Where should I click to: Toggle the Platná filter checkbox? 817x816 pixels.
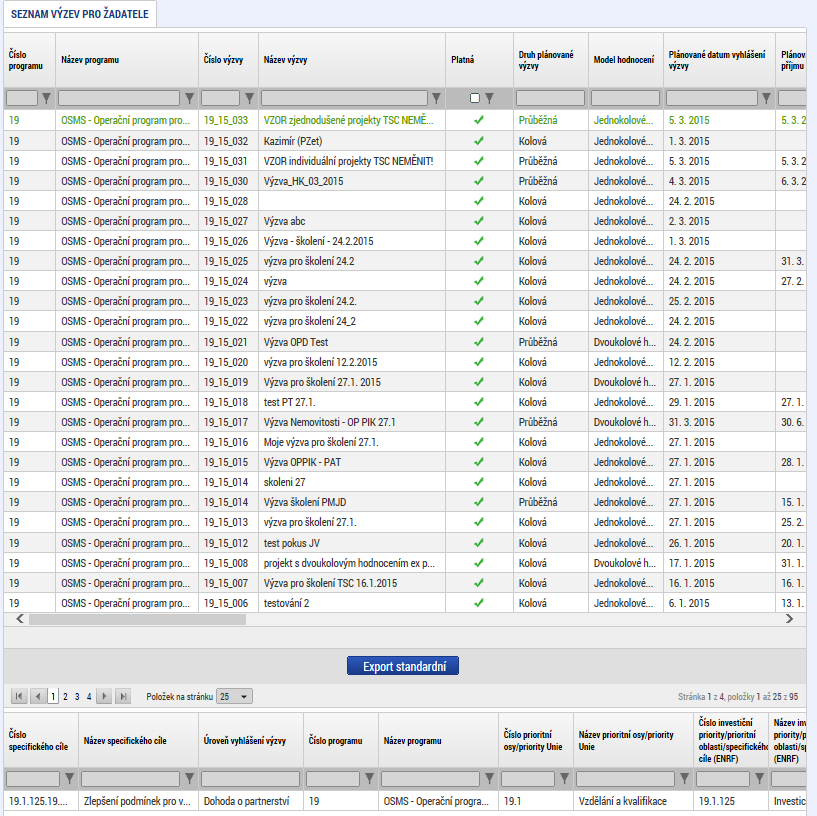(x=475, y=98)
